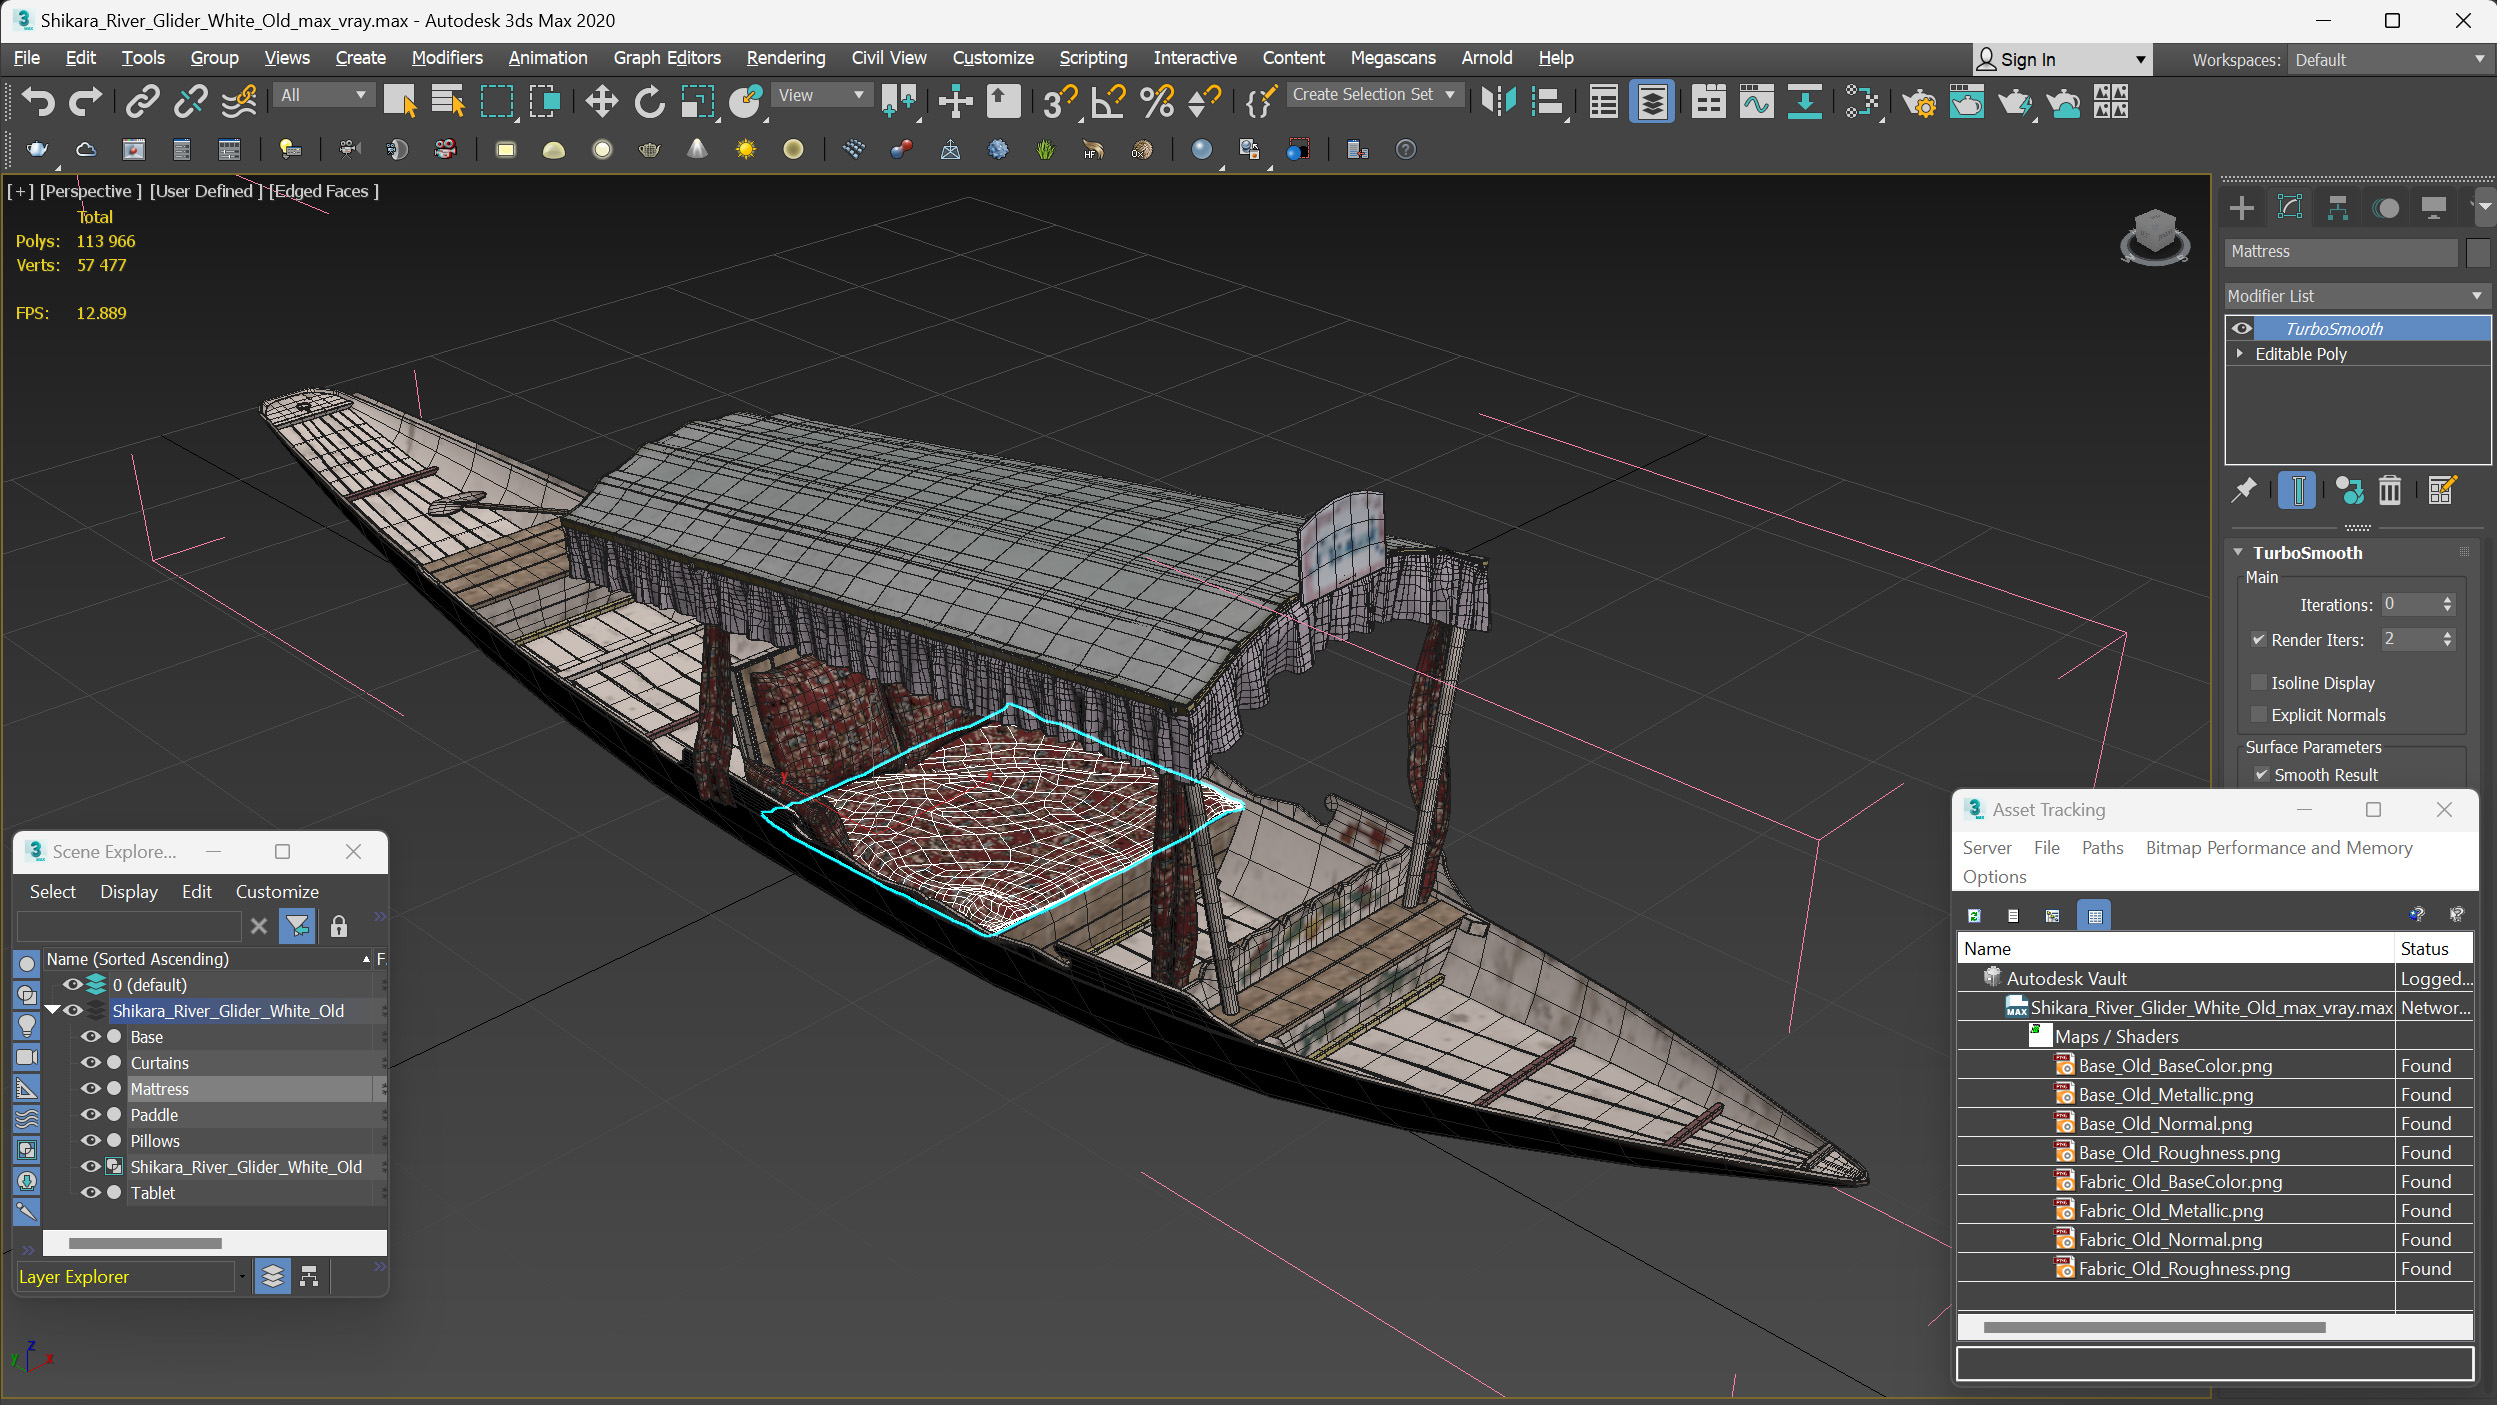Open Display menu in Scene Explorer
Image resolution: width=2497 pixels, height=1405 pixels.
tap(128, 892)
